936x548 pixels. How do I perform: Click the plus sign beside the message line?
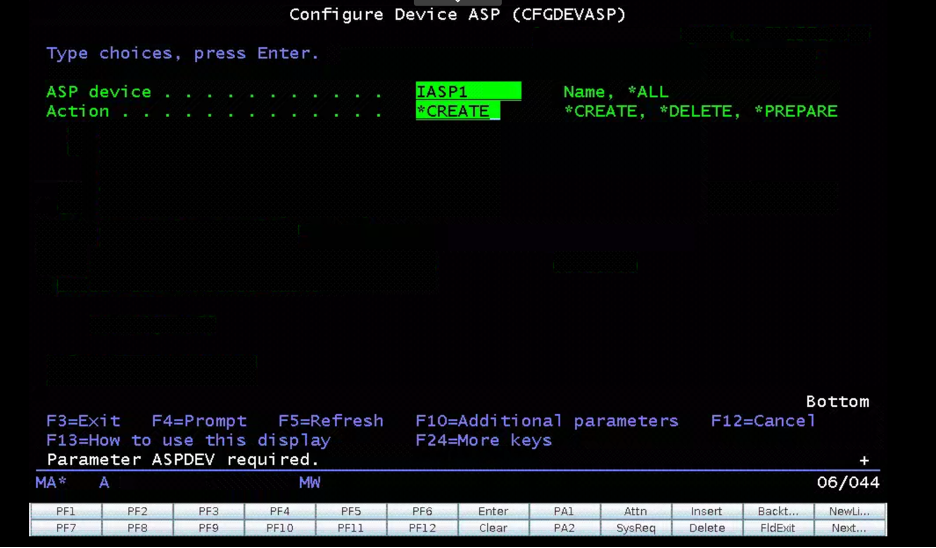[864, 461]
